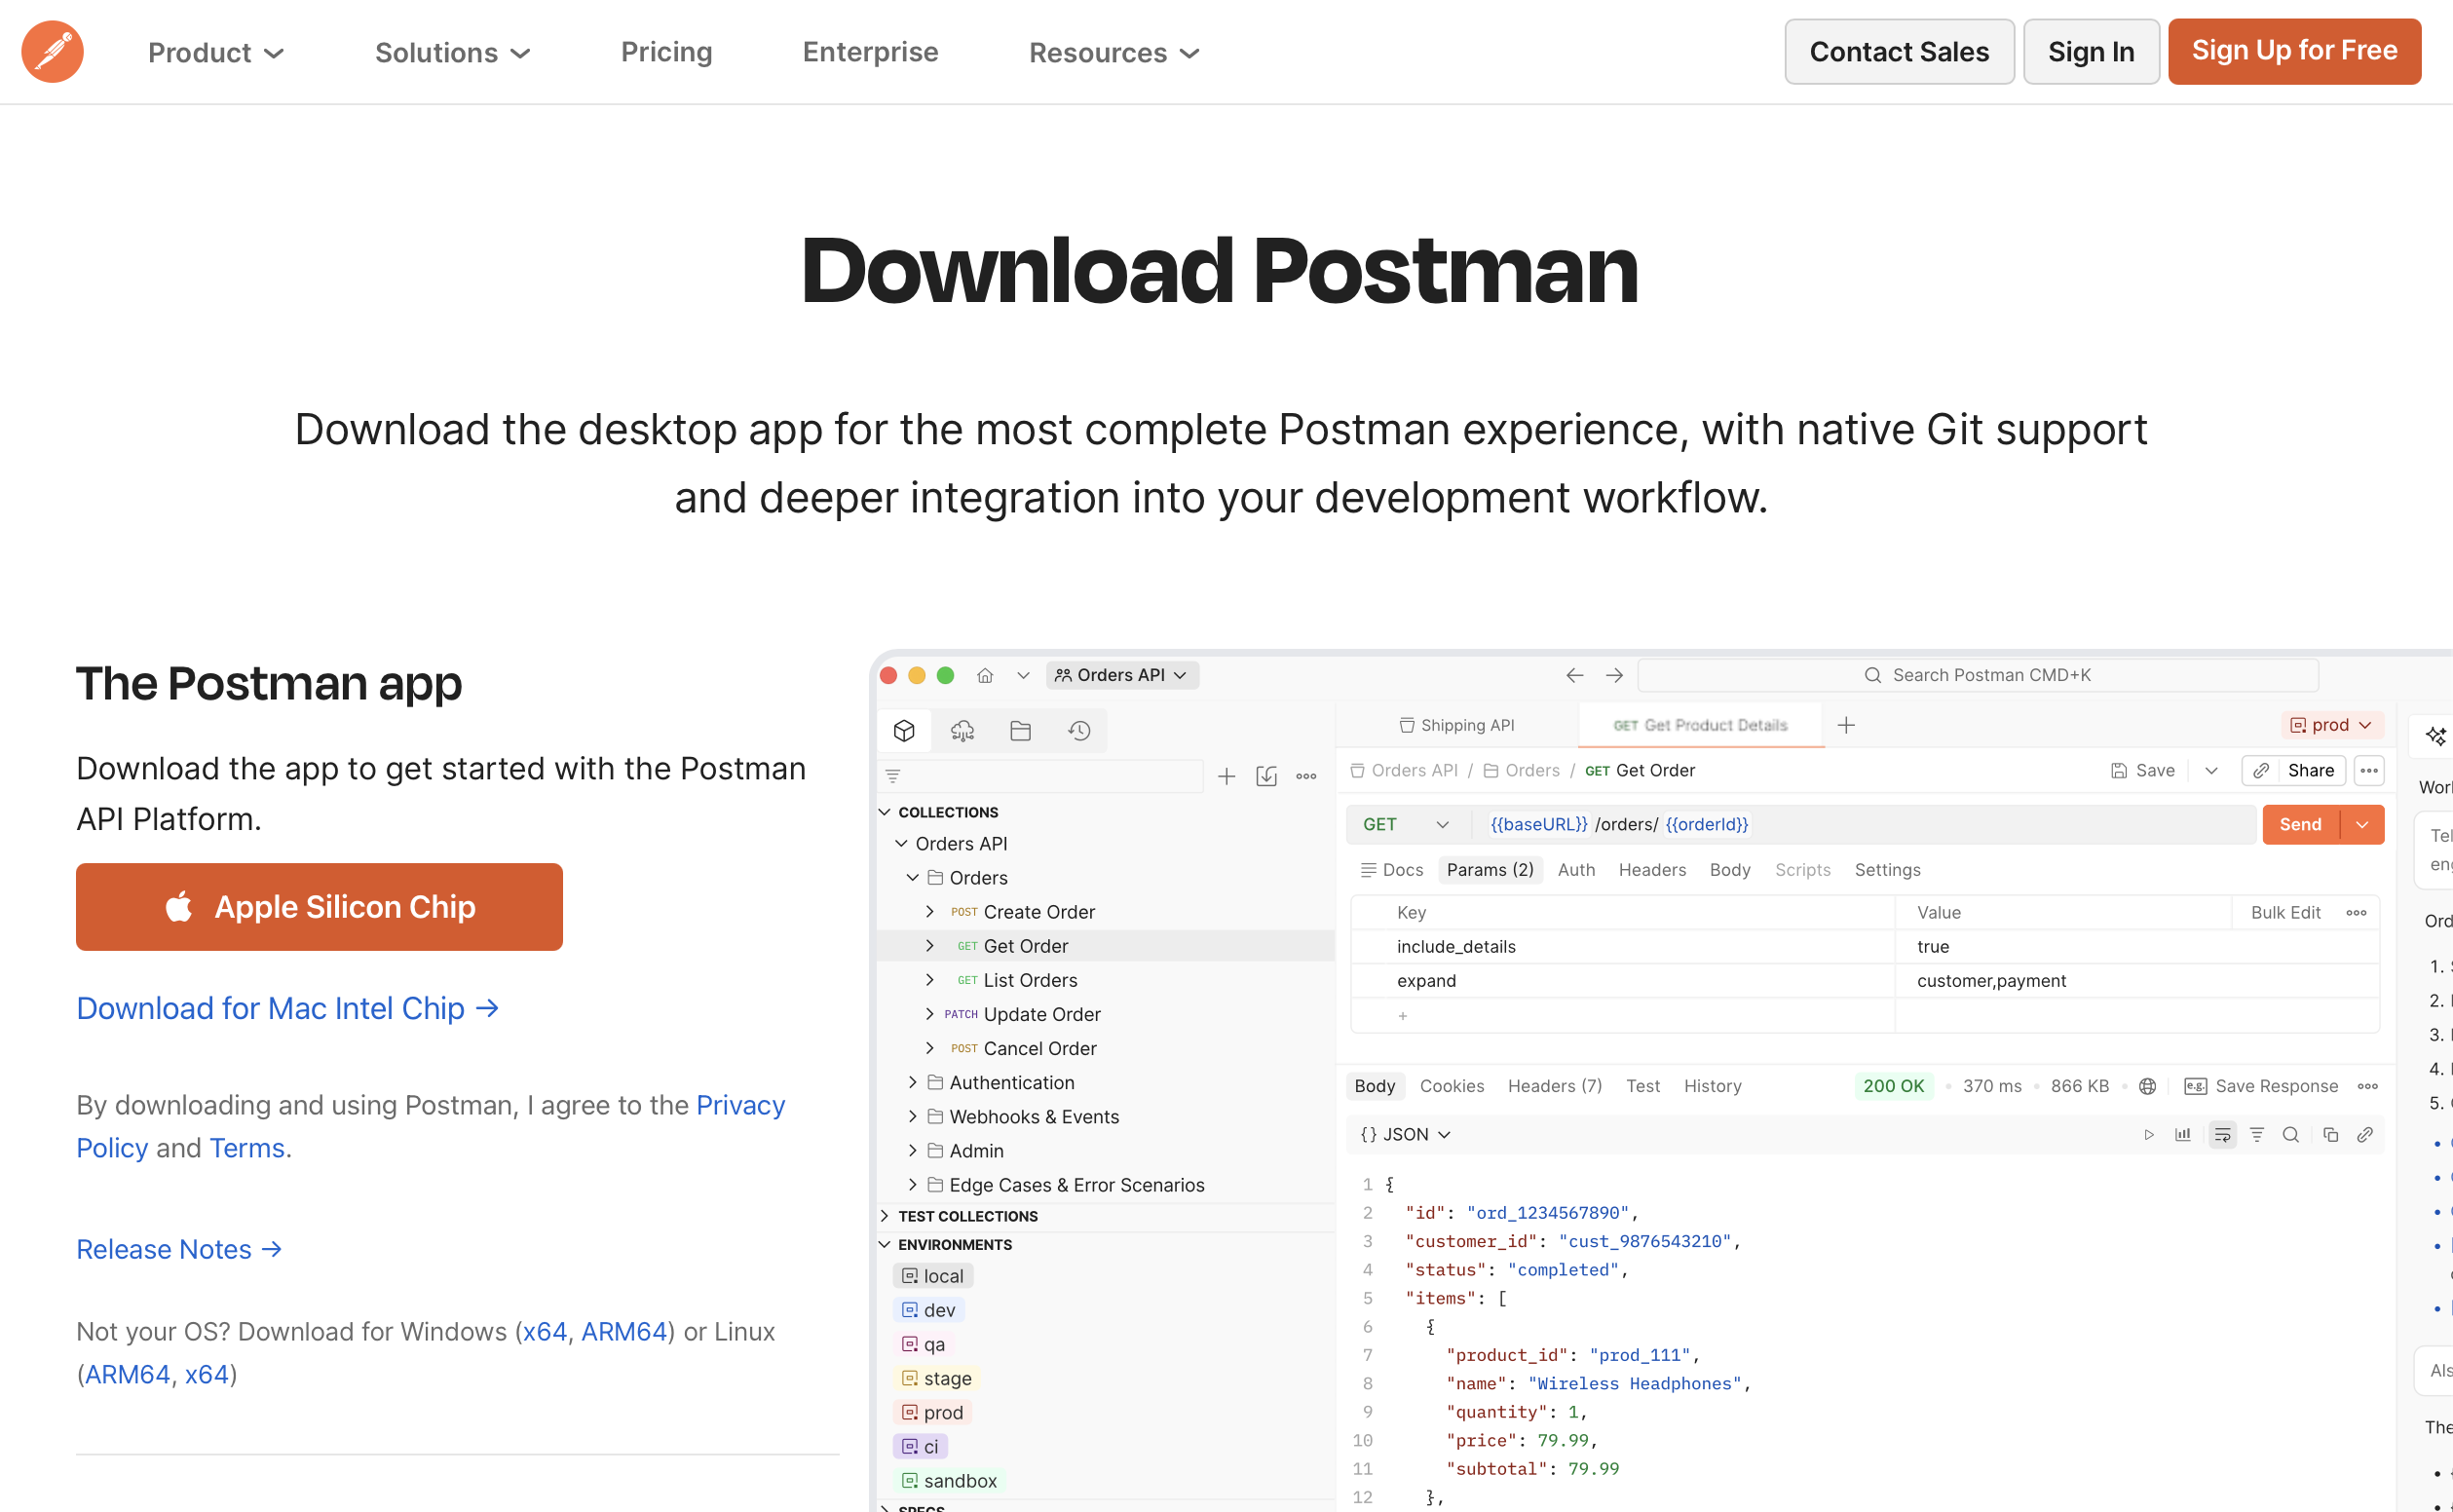Click the Sign In button

2091,52
